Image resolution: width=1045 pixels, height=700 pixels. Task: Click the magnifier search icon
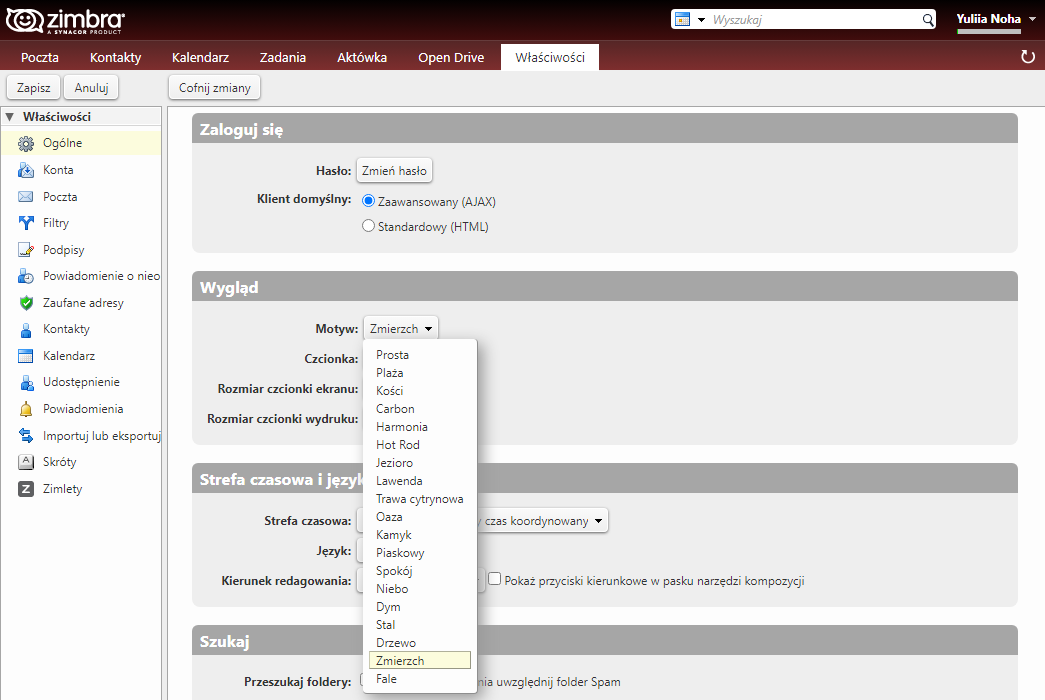tap(927, 20)
